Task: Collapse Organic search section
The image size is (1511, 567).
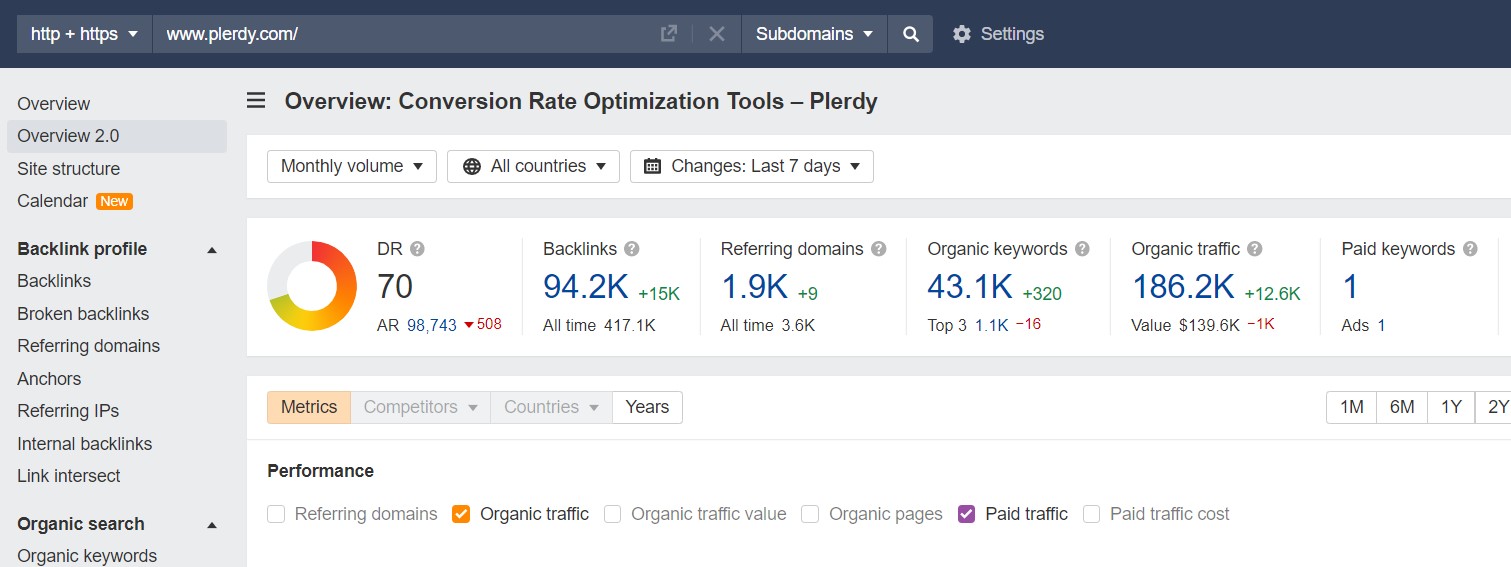Action: [x=212, y=525]
